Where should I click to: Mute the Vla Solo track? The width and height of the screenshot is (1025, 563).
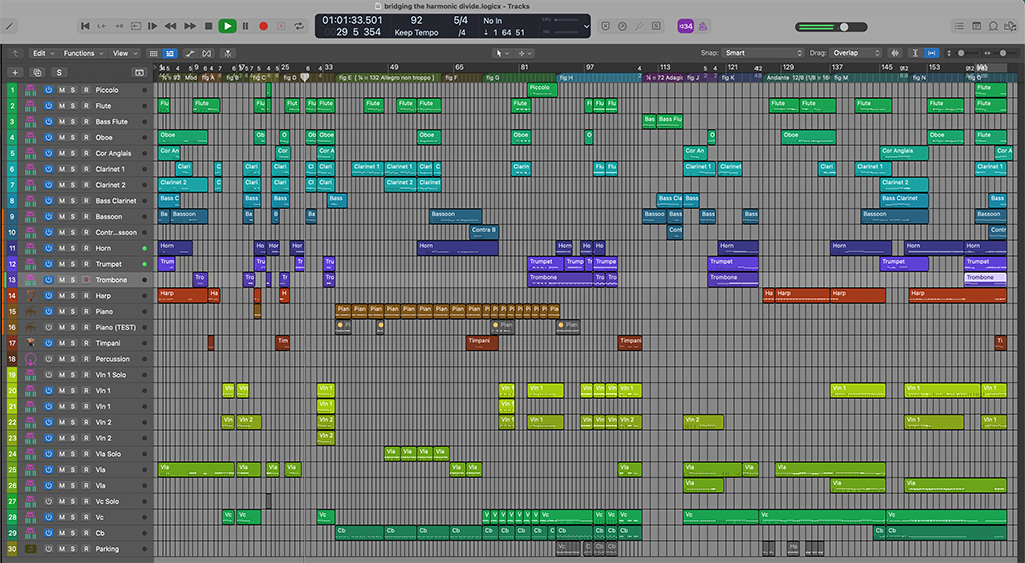click(61, 454)
